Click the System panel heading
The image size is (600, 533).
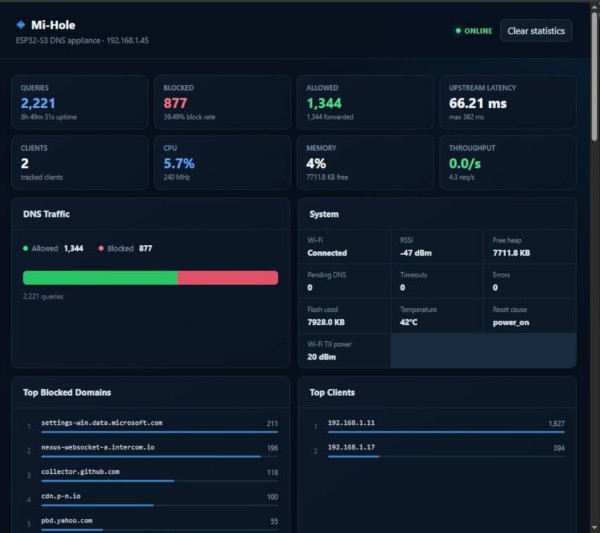coord(324,214)
